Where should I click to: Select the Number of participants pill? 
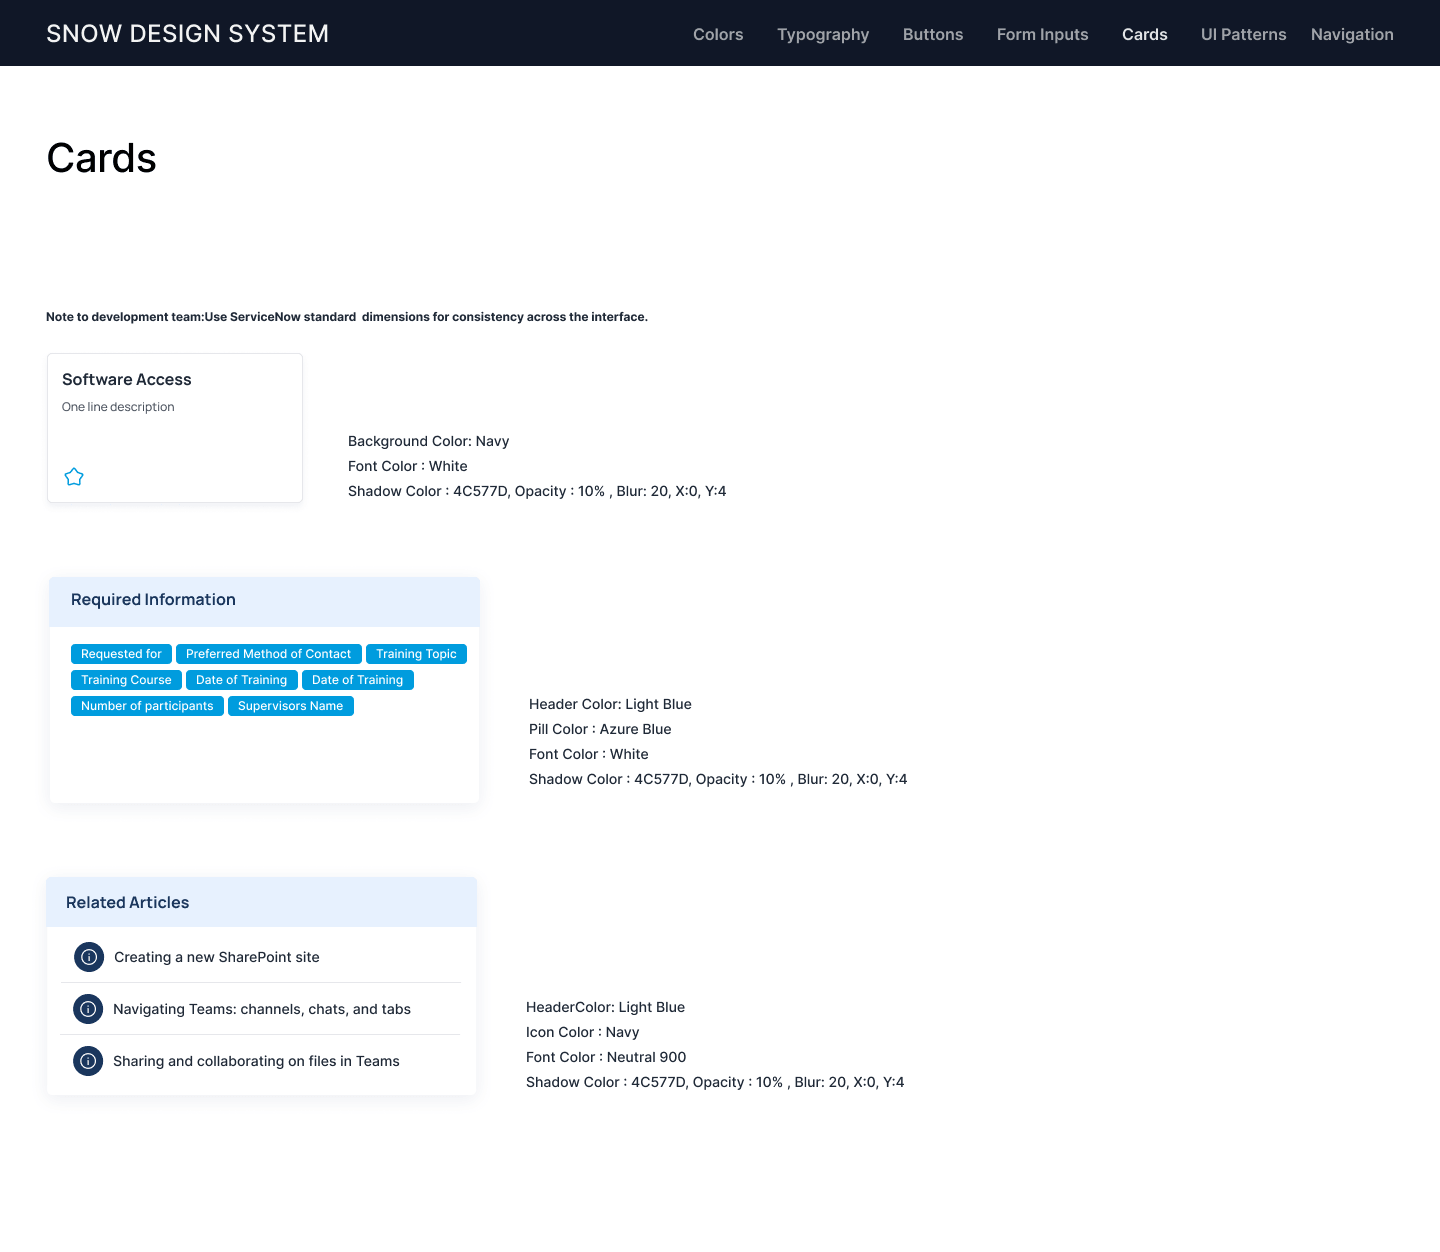pos(147,706)
